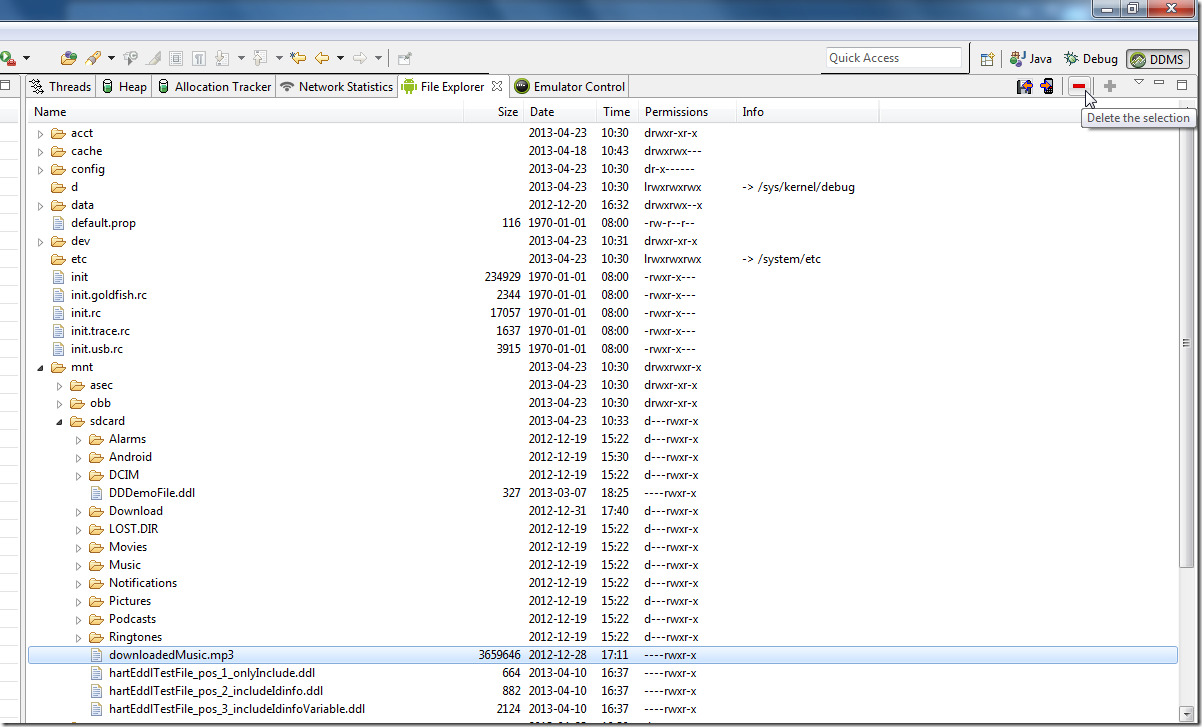Click the Forward navigation arrow icon
The height and width of the screenshot is (727, 1202).
[360, 58]
